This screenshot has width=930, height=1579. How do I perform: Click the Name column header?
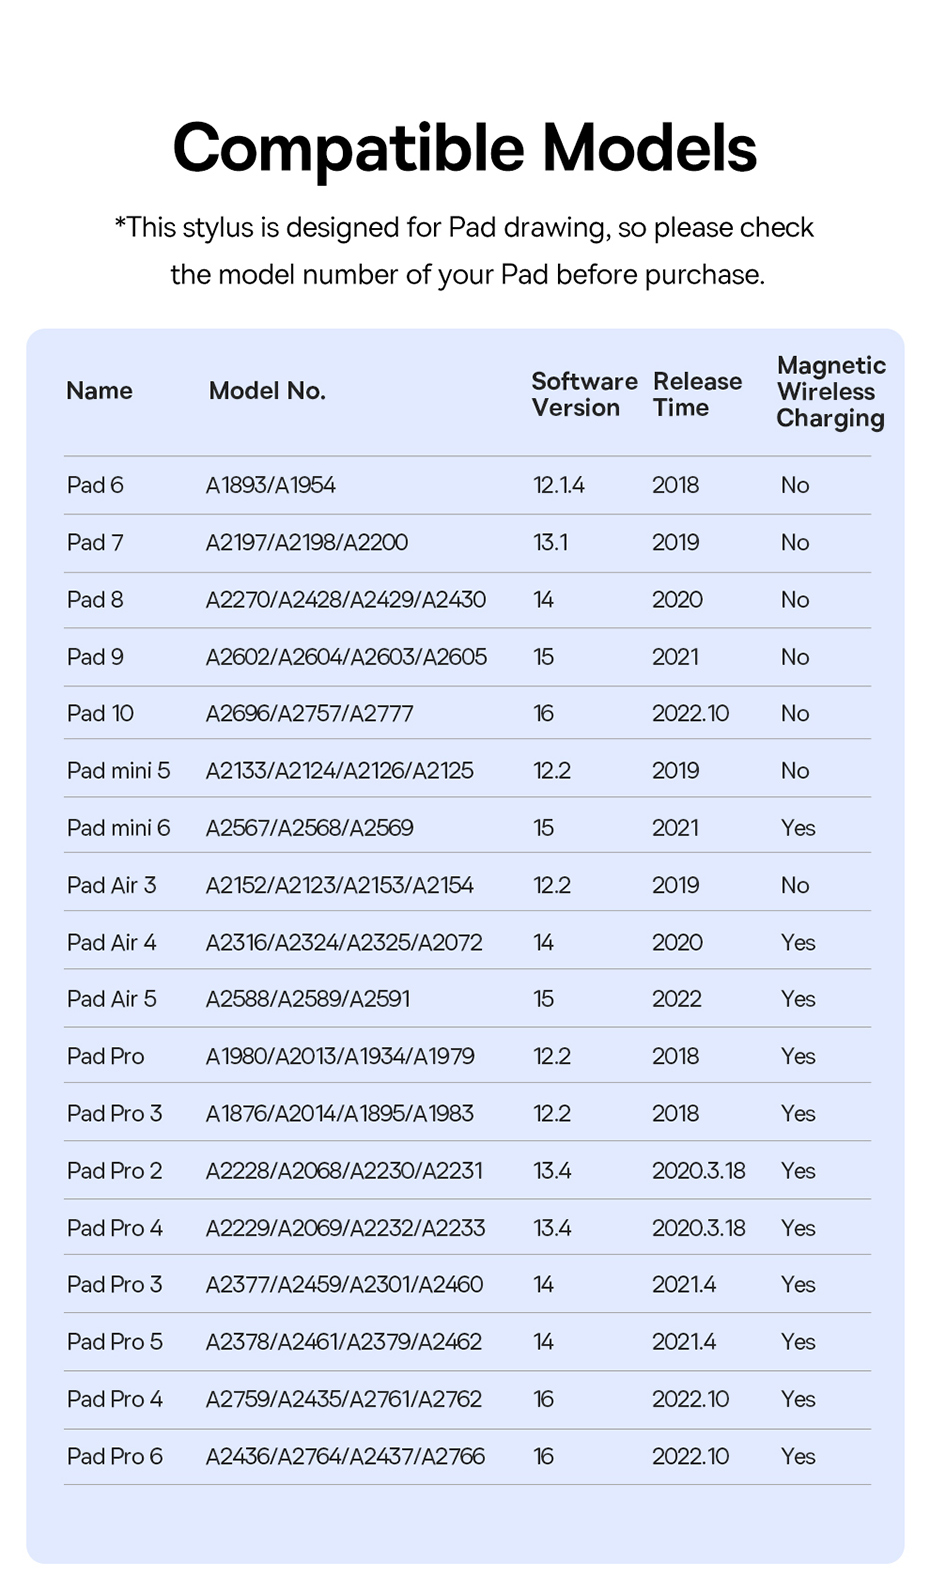tap(99, 391)
